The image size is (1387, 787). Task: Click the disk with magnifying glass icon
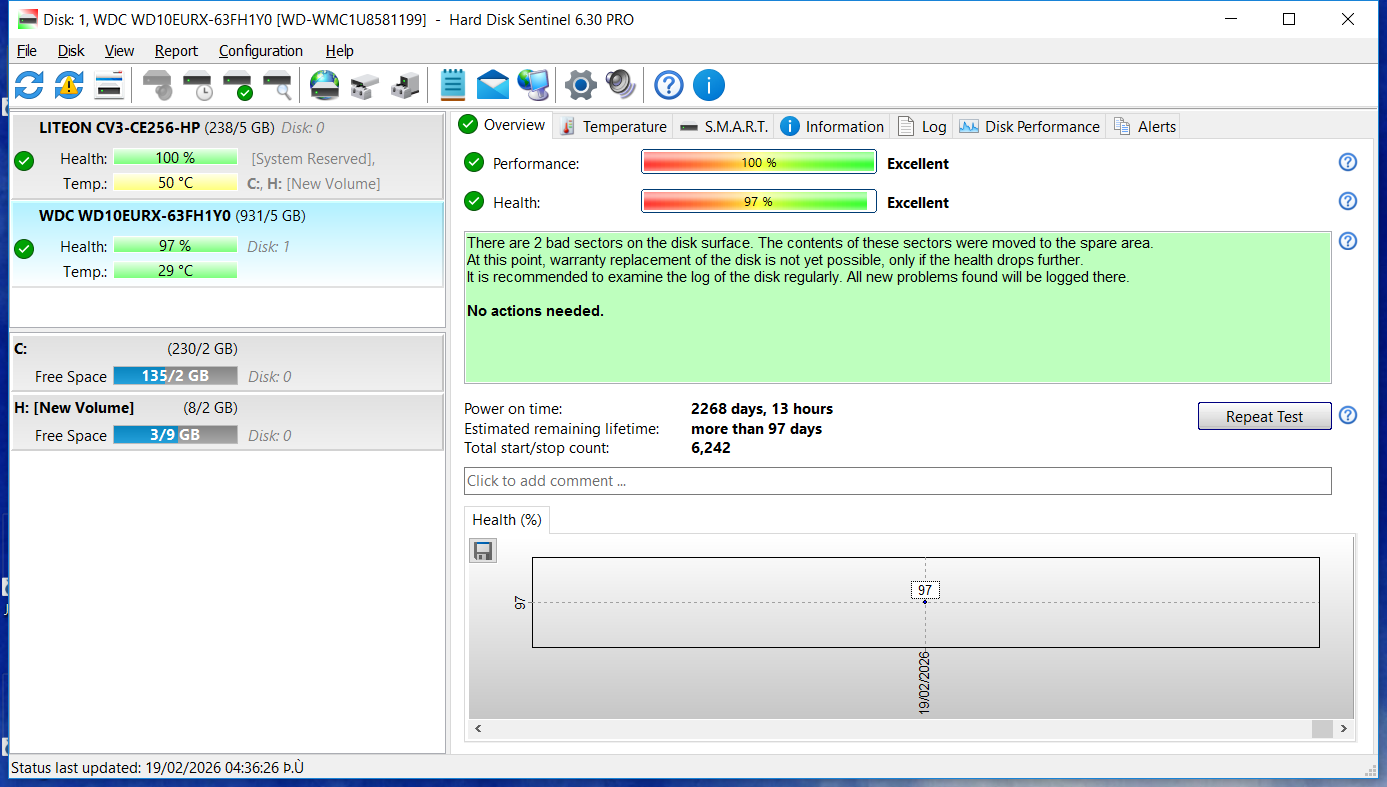pos(277,85)
